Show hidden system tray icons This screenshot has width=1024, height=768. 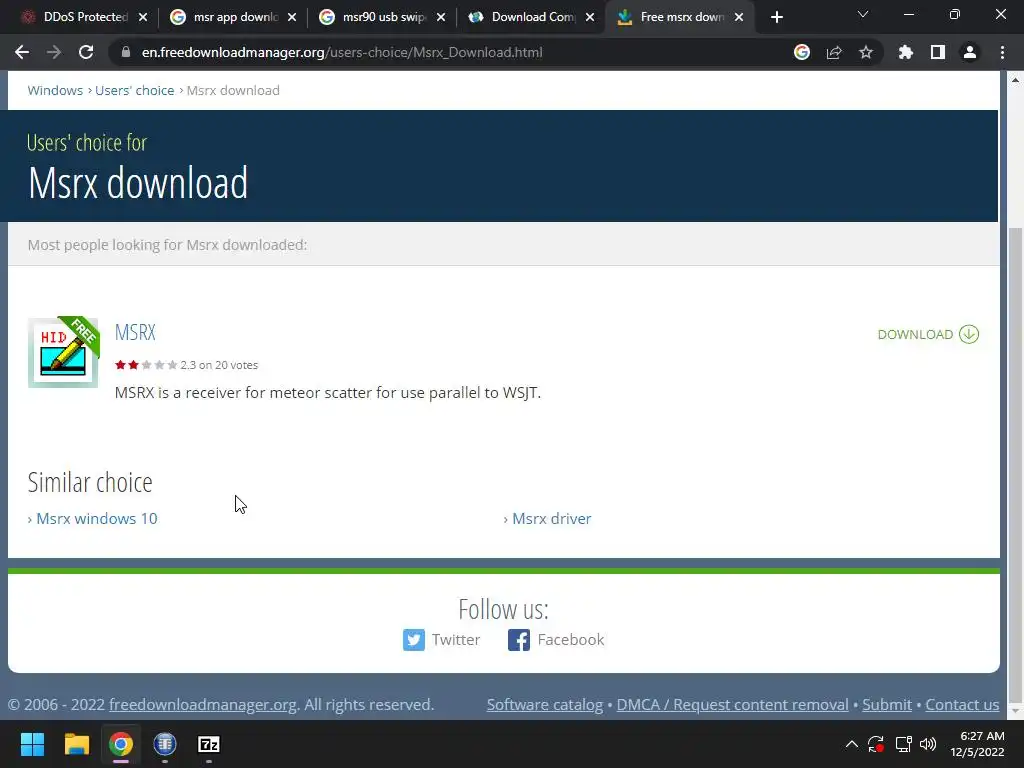pyautogui.click(x=852, y=744)
